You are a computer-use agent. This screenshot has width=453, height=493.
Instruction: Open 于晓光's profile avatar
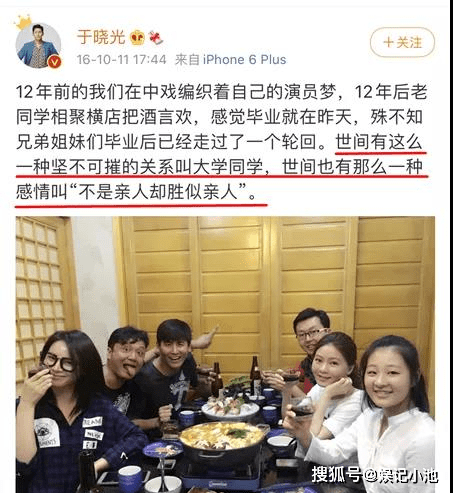(x=38, y=45)
